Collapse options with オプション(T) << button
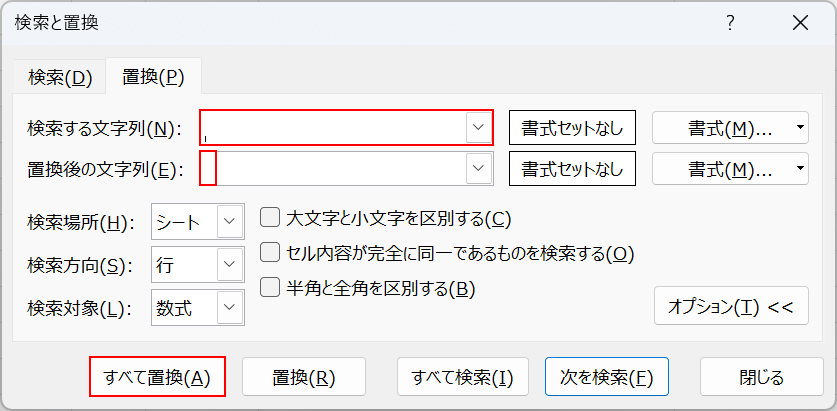The height and width of the screenshot is (411, 837). [x=730, y=307]
